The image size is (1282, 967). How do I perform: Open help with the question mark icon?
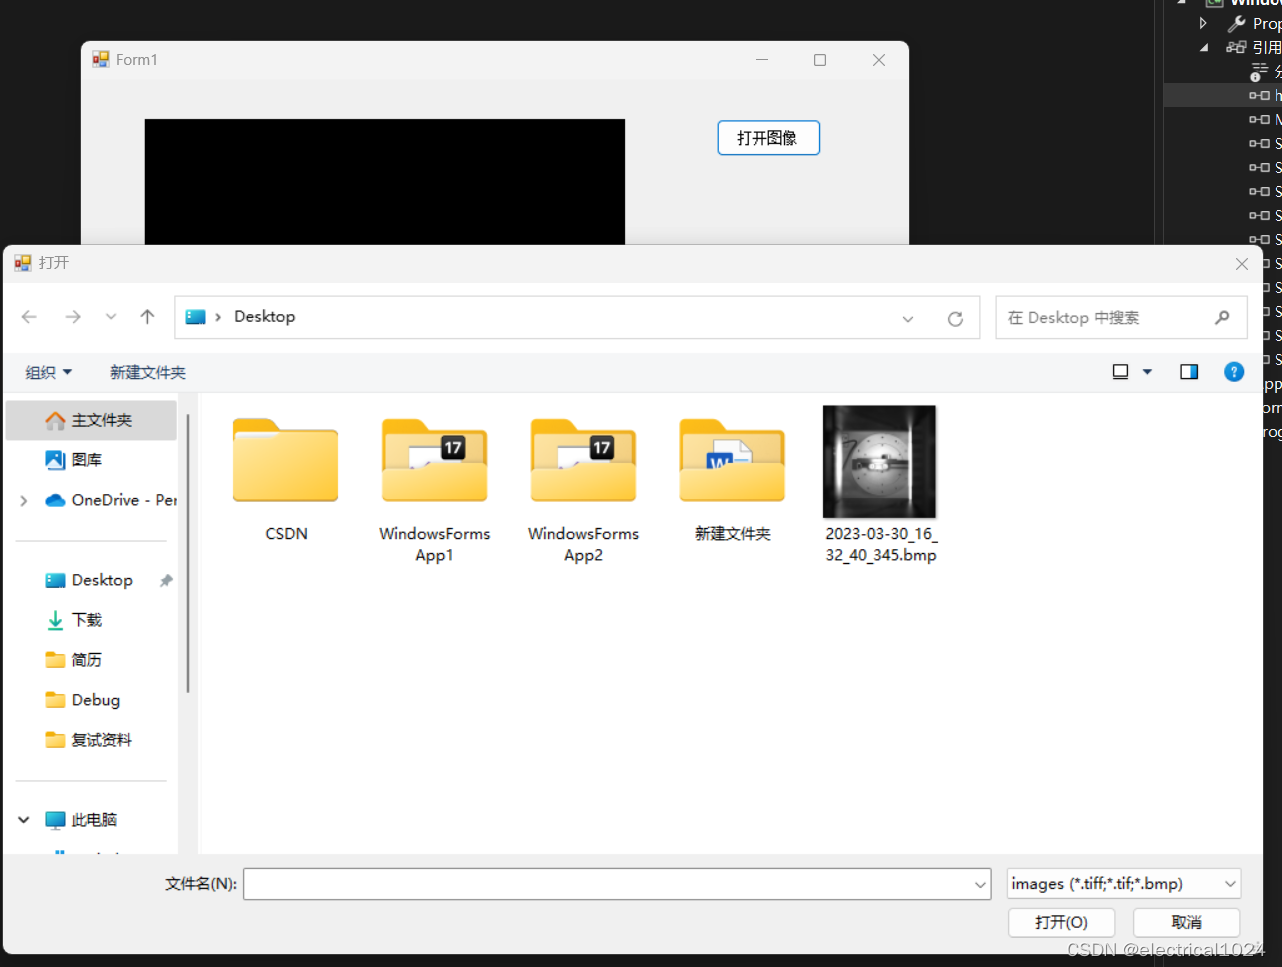tap(1234, 372)
